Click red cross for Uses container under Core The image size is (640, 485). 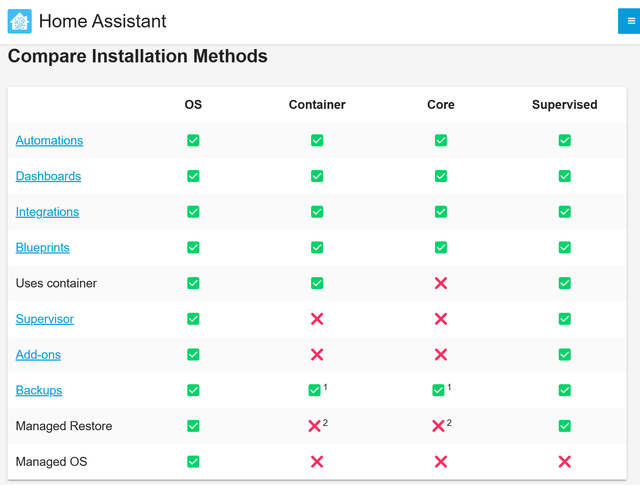(440, 284)
